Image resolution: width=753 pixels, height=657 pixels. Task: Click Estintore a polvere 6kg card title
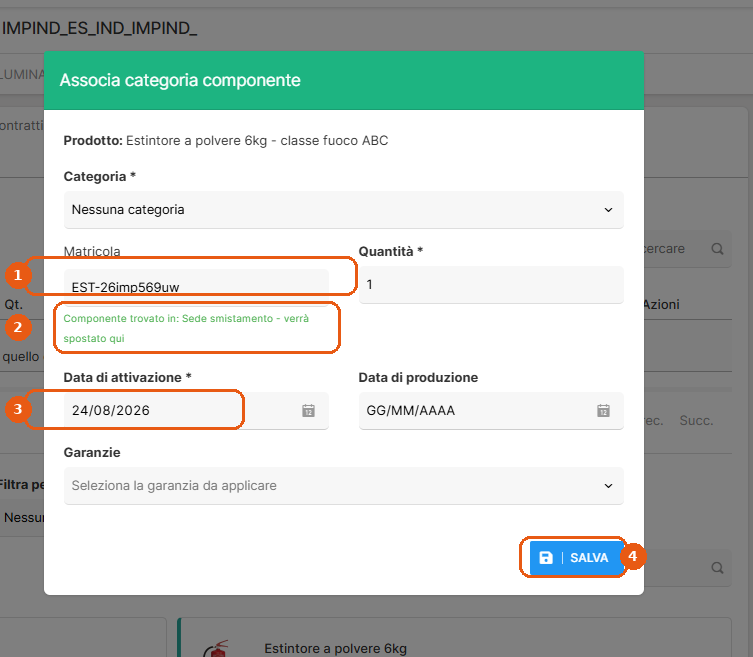(x=335, y=648)
